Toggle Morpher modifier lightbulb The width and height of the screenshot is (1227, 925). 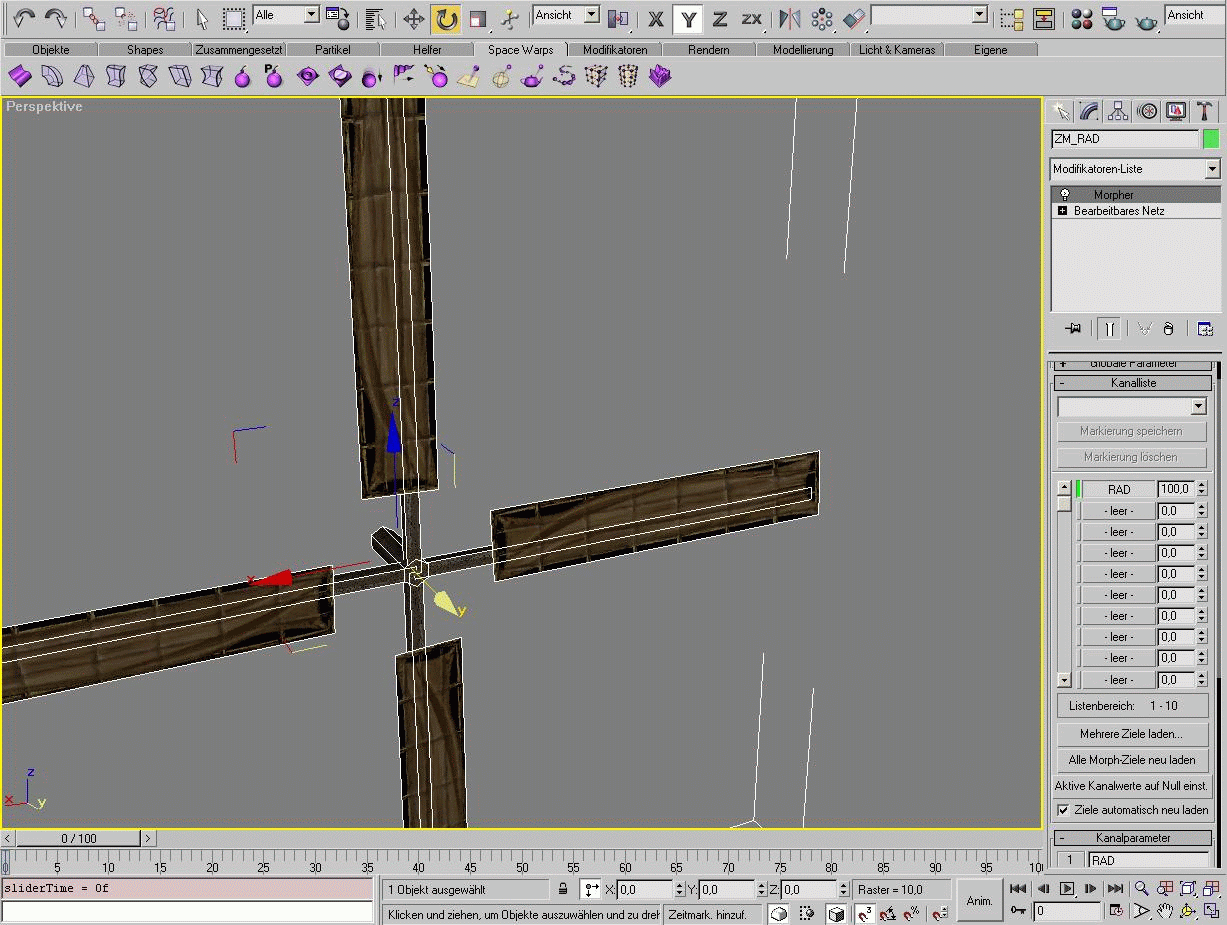pyautogui.click(x=1064, y=195)
